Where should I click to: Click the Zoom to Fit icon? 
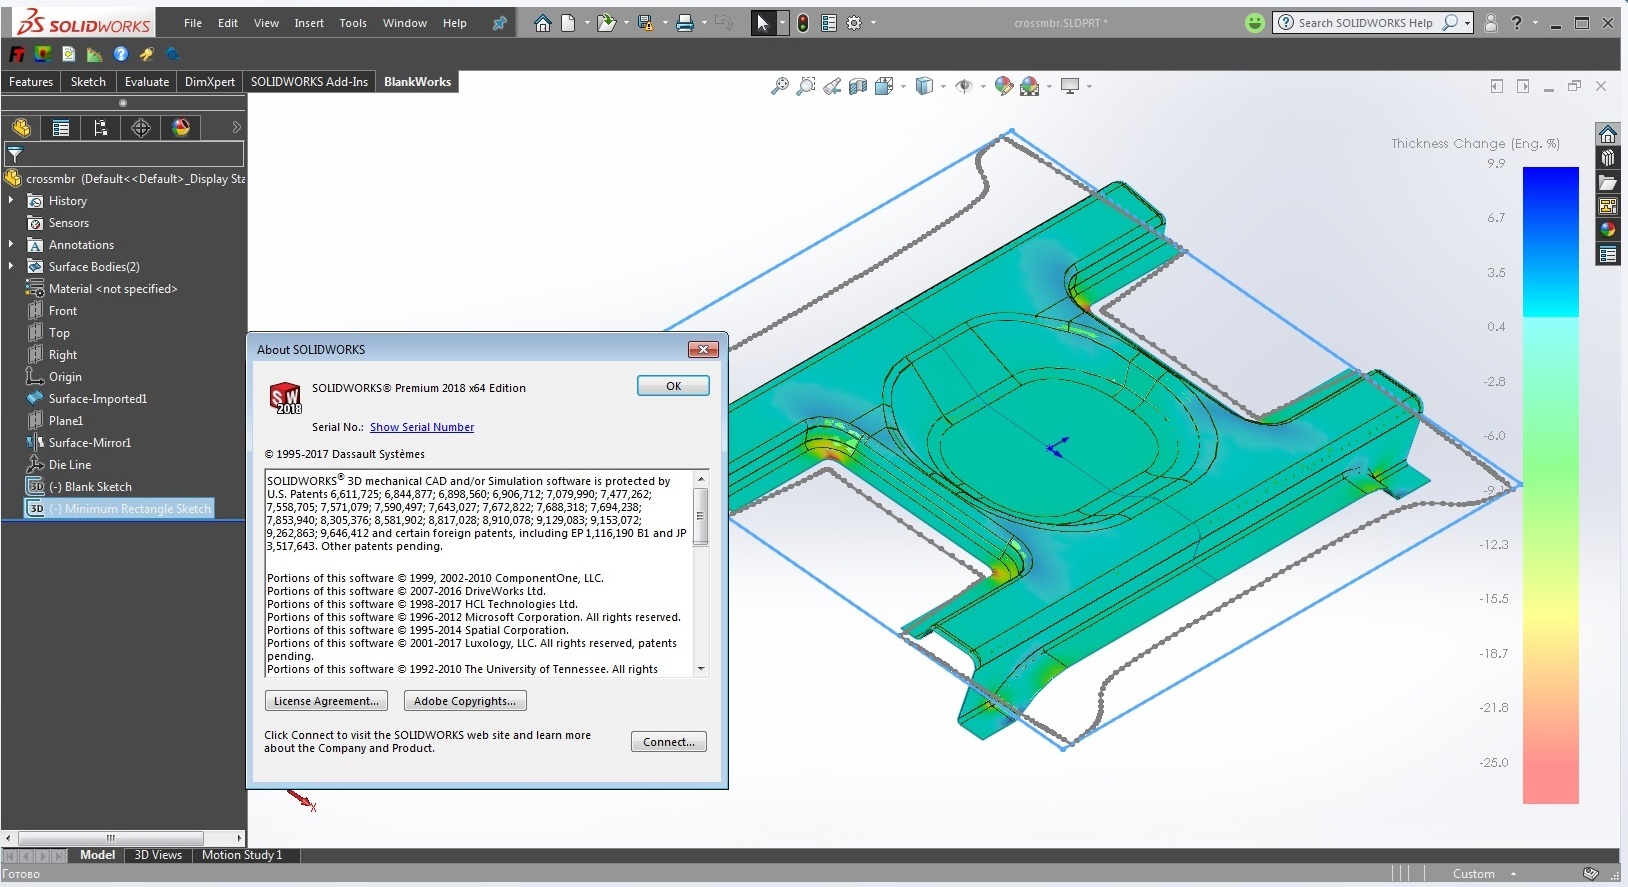780,87
